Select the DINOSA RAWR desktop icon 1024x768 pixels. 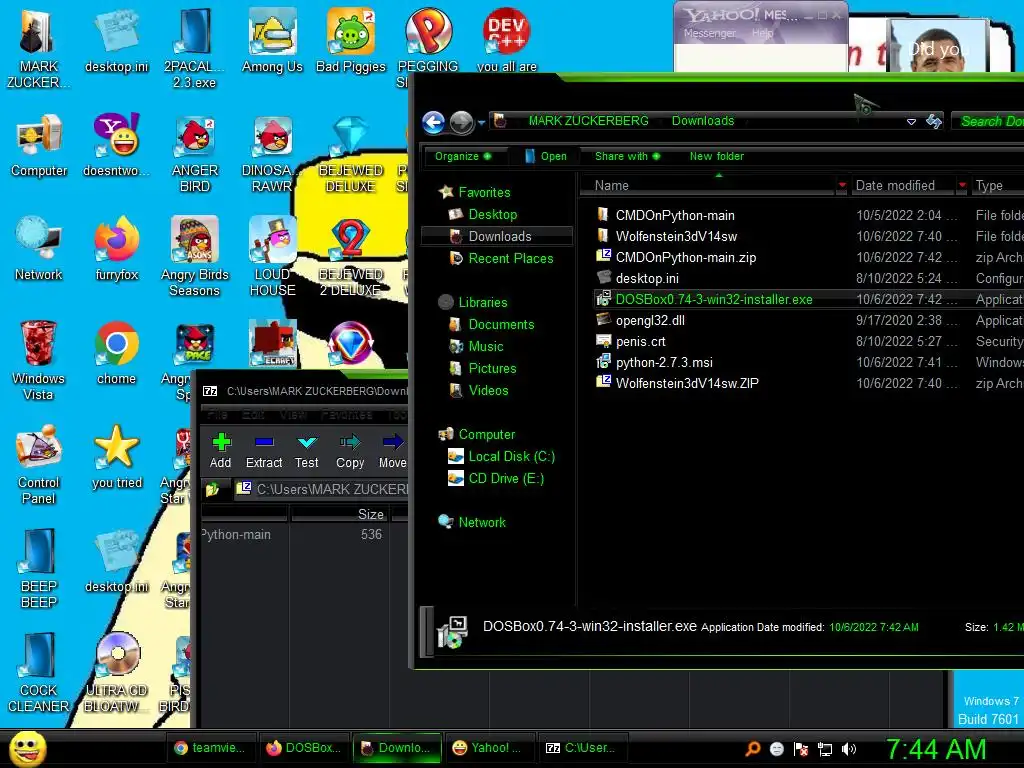click(272, 154)
